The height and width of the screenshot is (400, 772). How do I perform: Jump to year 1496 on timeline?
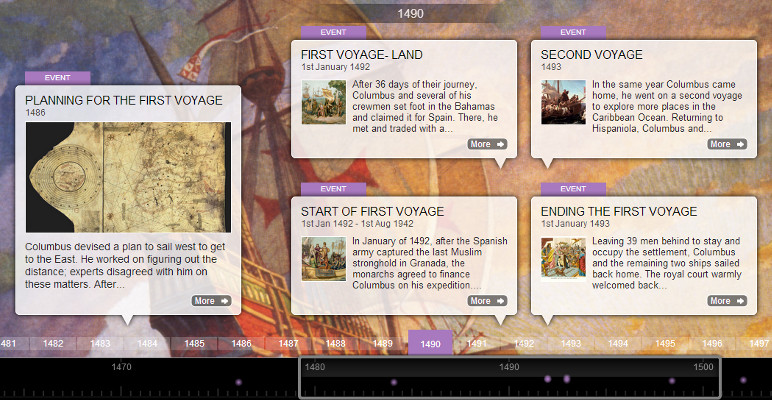(712, 343)
